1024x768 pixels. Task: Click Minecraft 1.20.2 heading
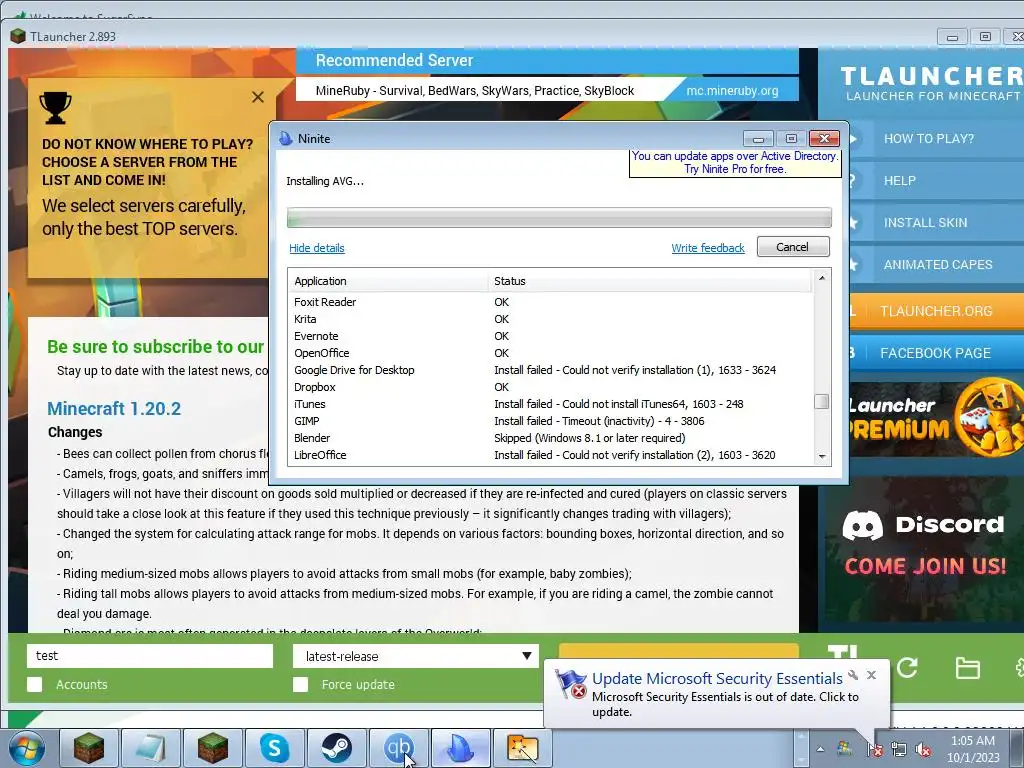pyautogui.click(x=114, y=409)
